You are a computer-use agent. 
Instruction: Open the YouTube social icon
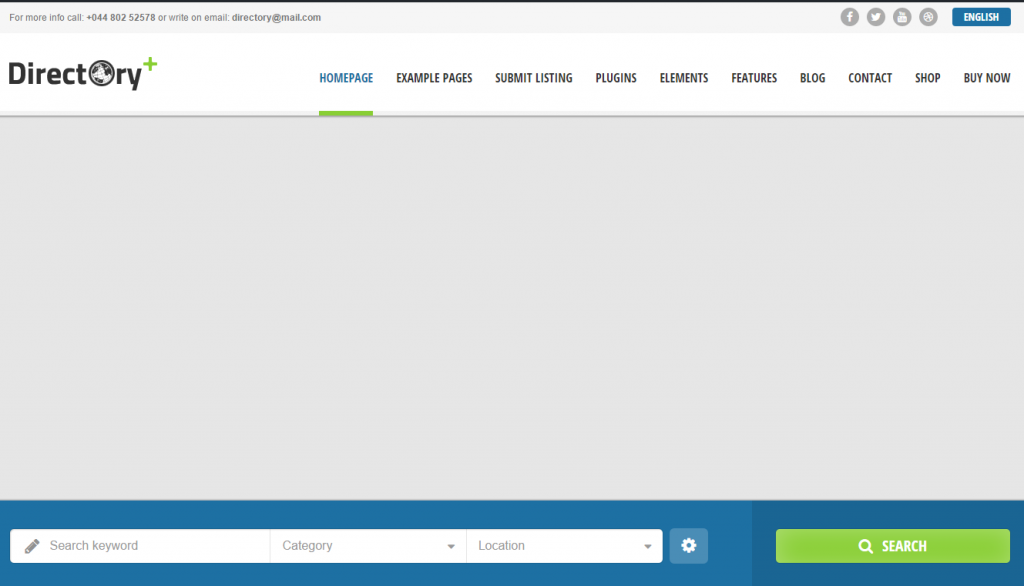click(902, 17)
